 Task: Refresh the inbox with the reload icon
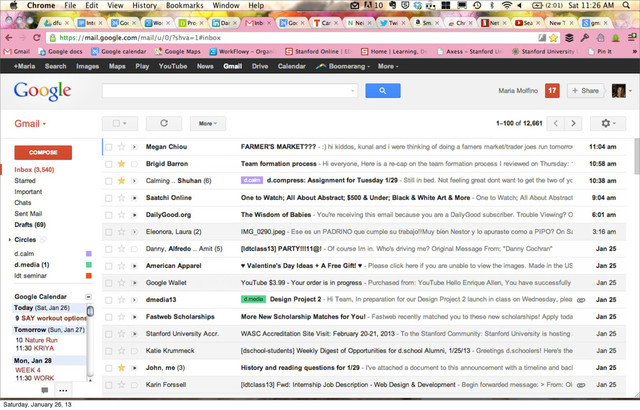[x=165, y=123]
